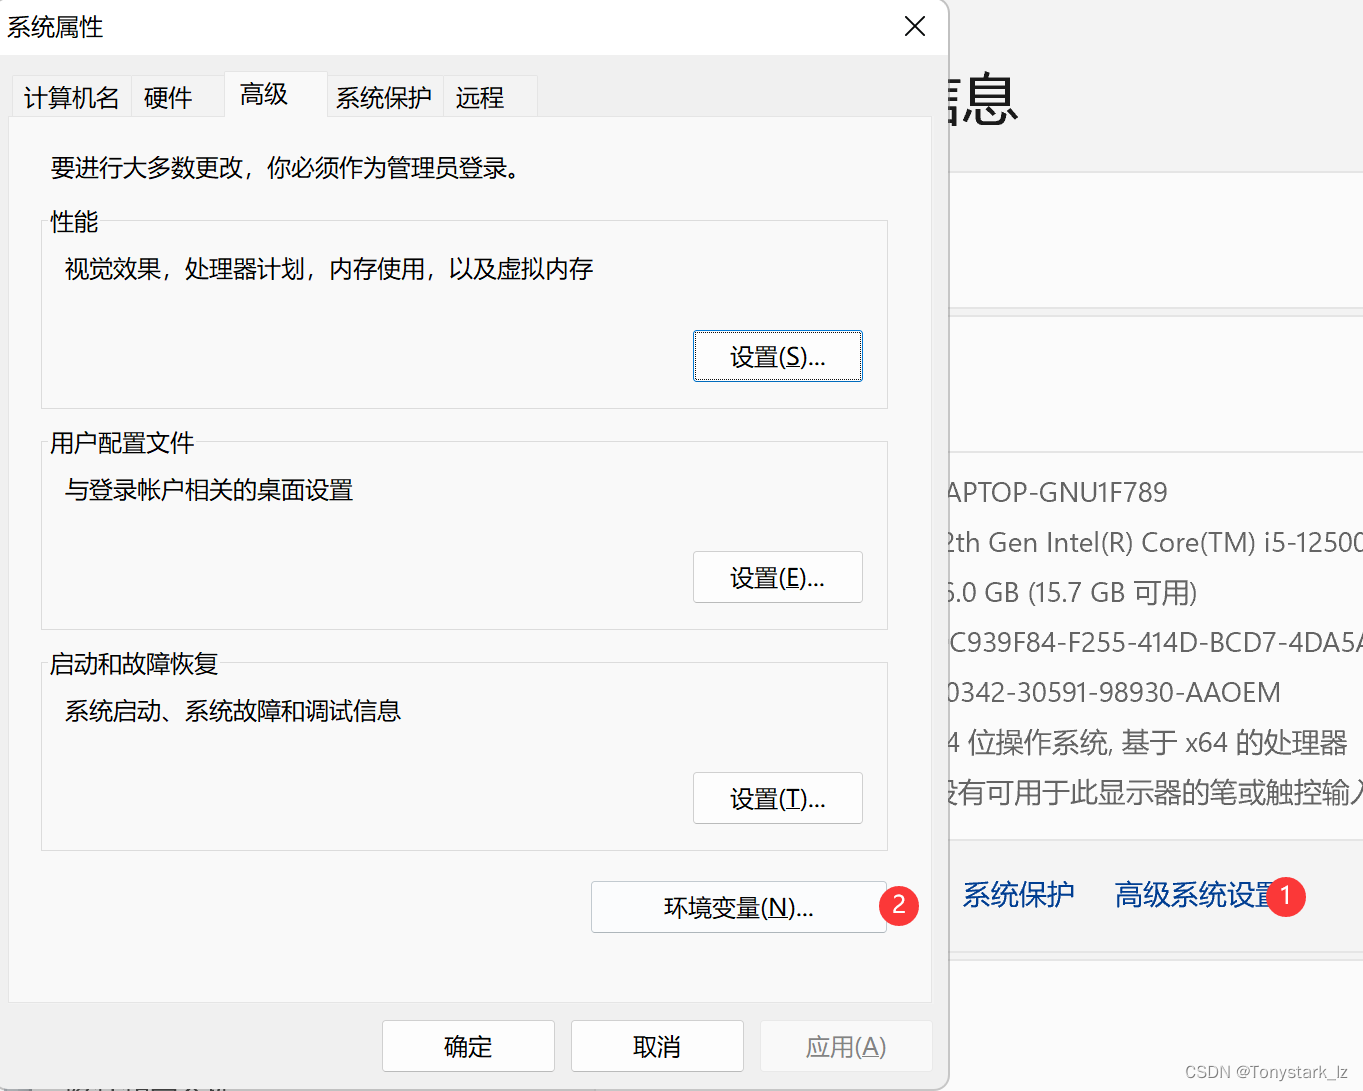Dismiss dialog with 取消 button
The width and height of the screenshot is (1363, 1091).
point(657,1046)
